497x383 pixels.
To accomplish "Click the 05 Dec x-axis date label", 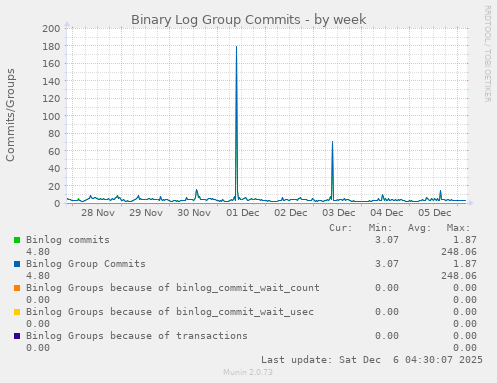I will point(435,213).
